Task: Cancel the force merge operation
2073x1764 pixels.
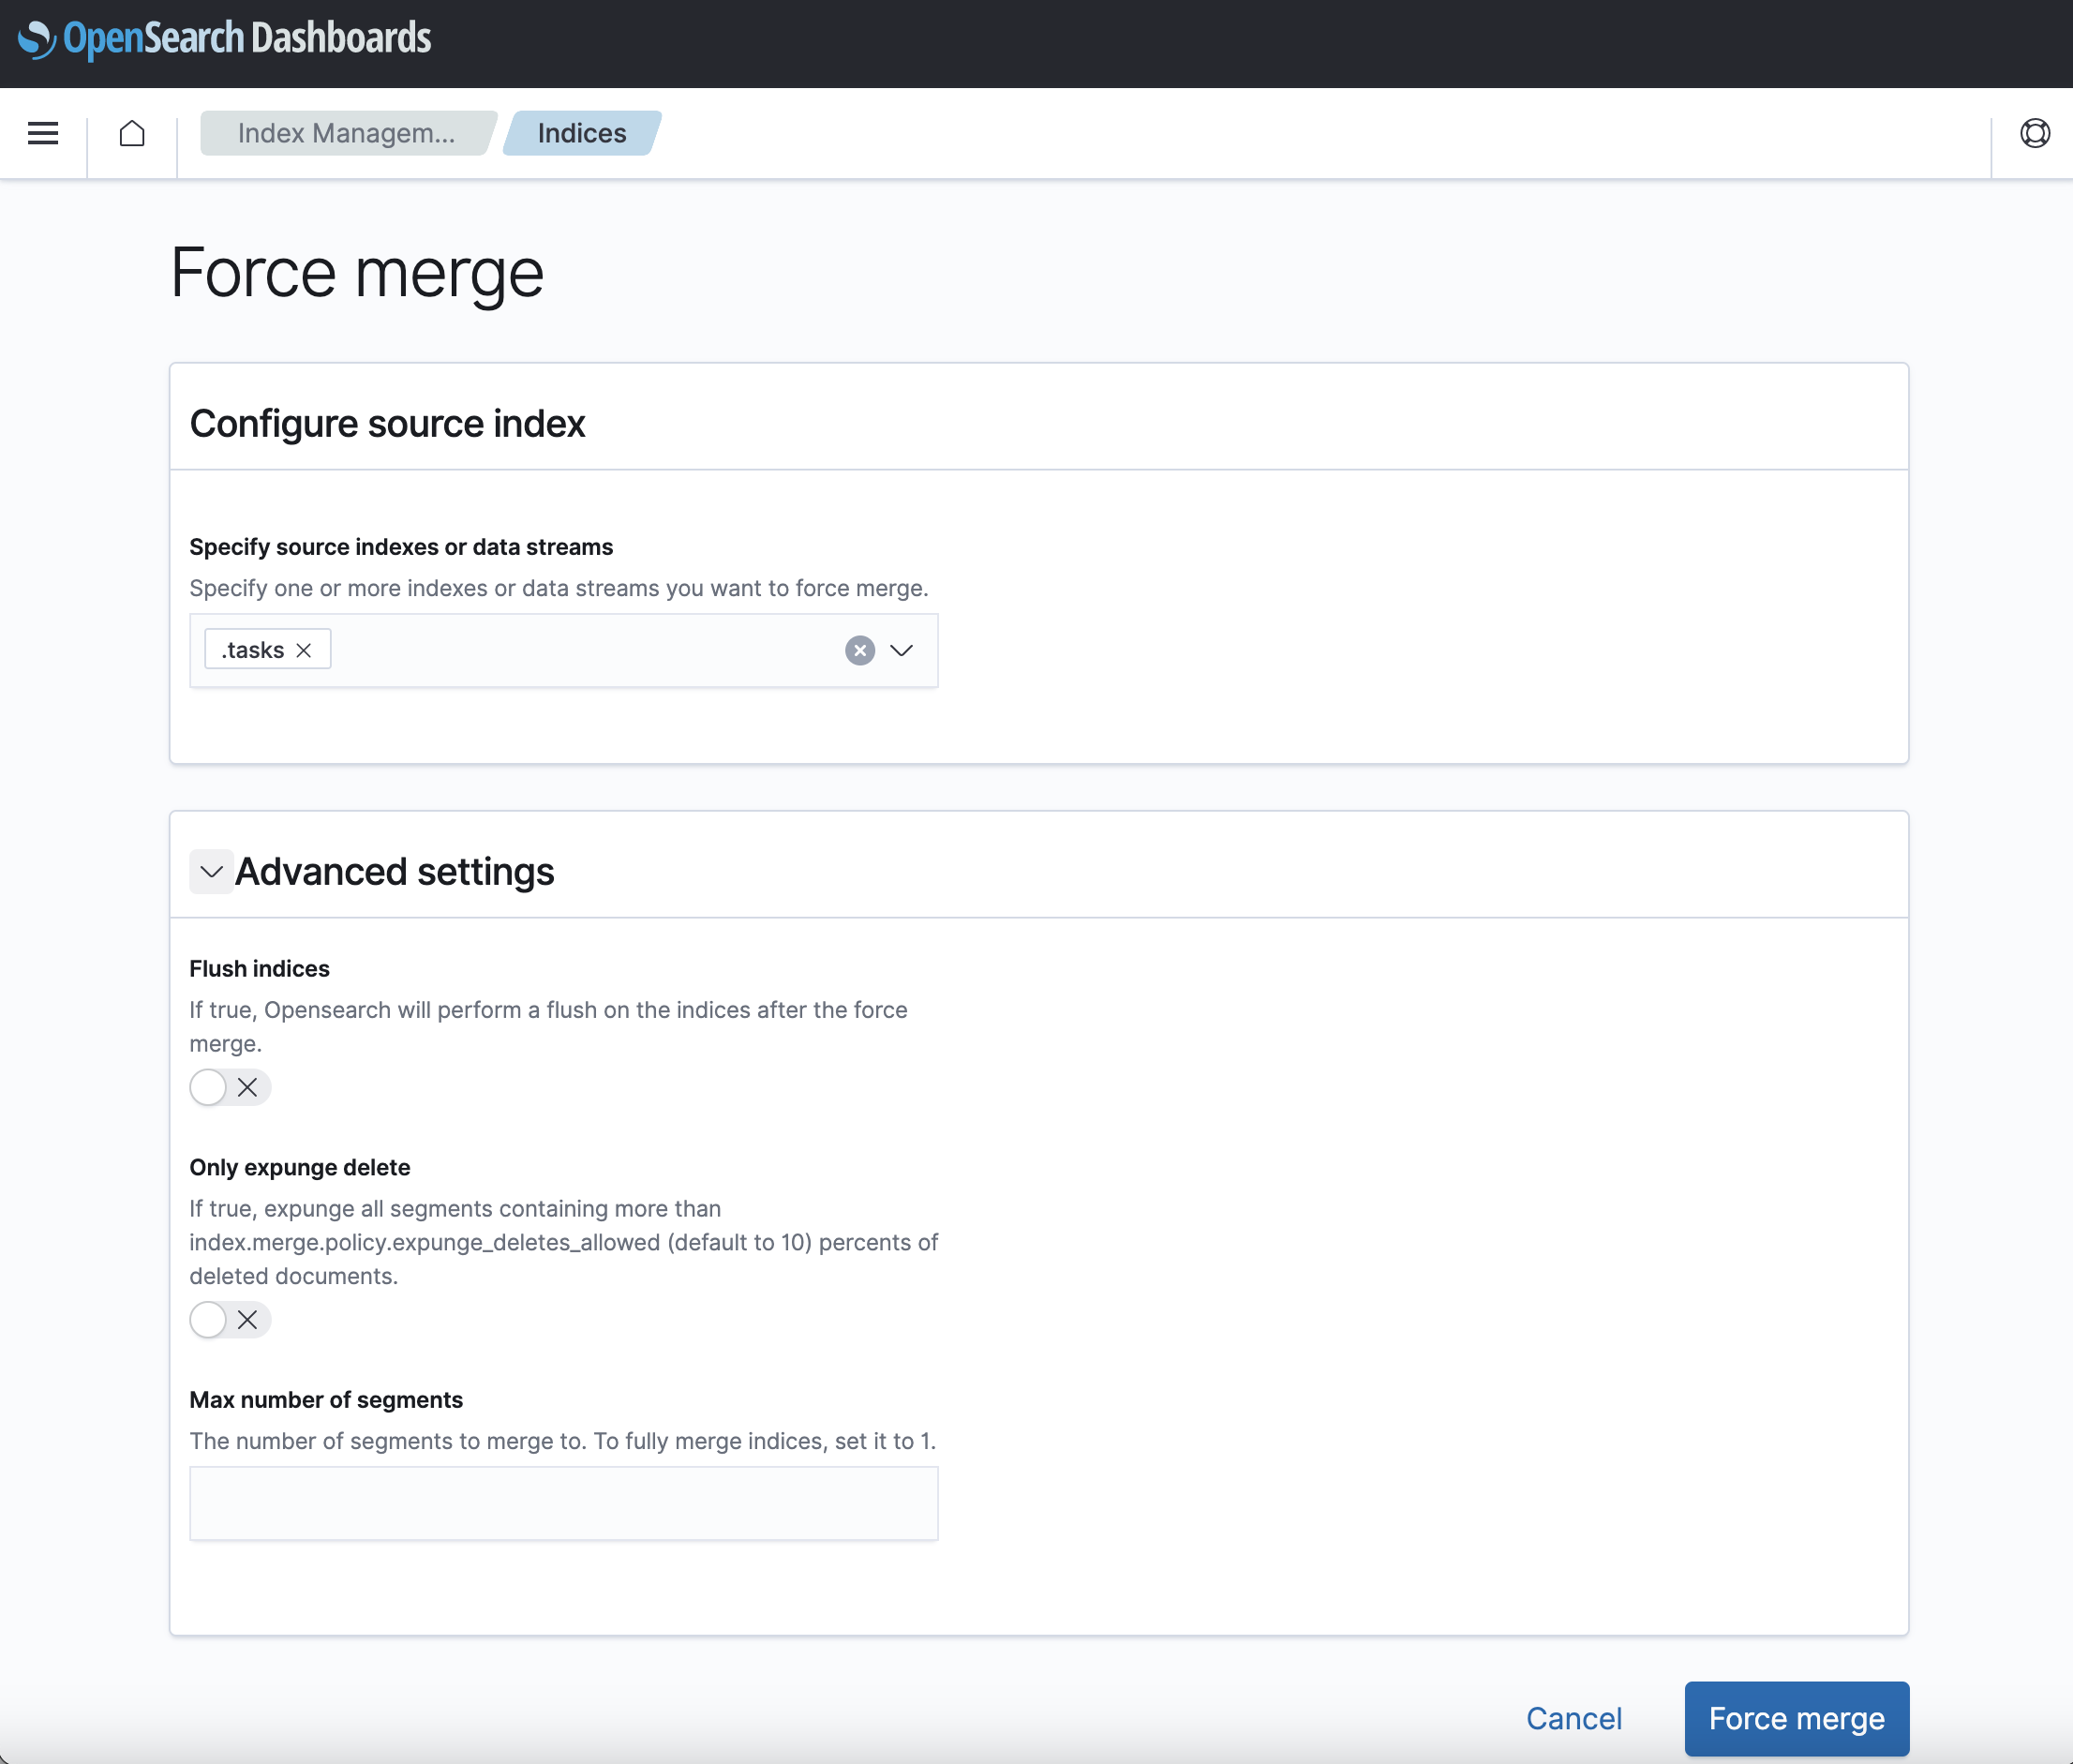Action: (1572, 1718)
